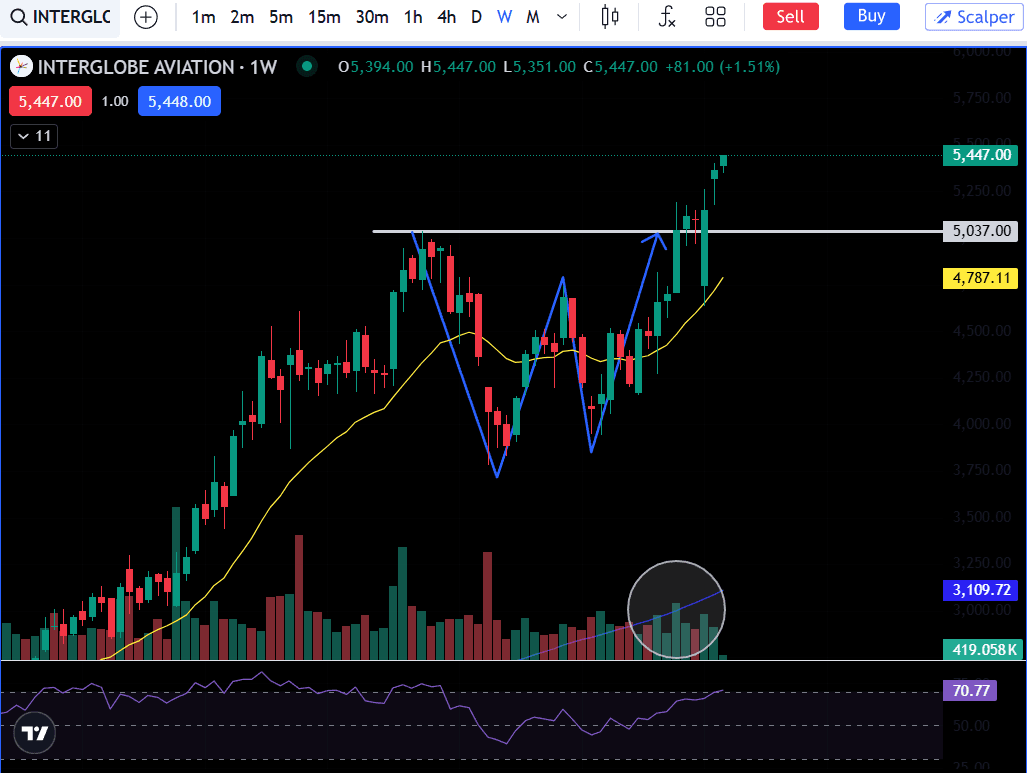This screenshot has height=773, width=1027.
Task: Select the 30m timeframe
Action: click(372, 17)
